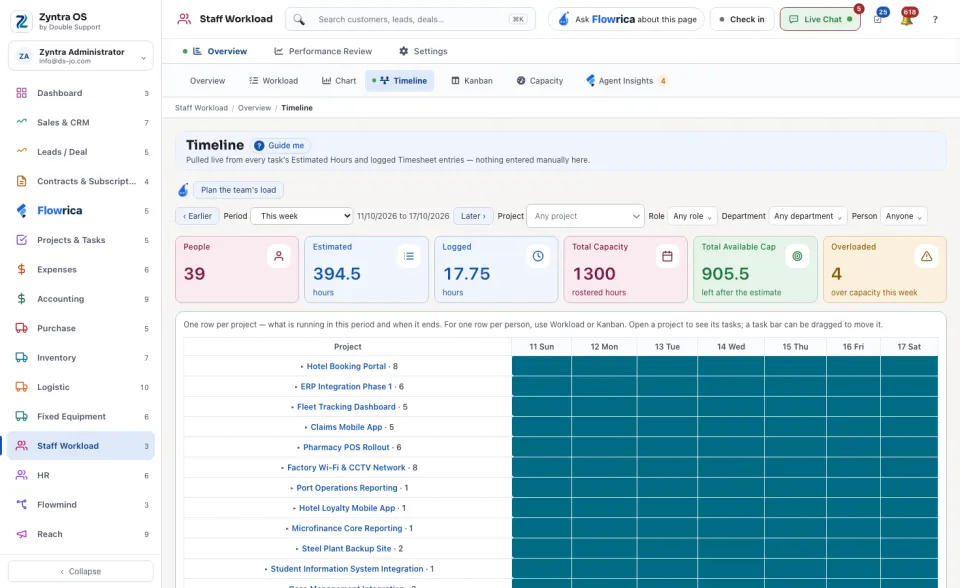Open the Fleet Tracking Dashboard project link

click(346, 407)
